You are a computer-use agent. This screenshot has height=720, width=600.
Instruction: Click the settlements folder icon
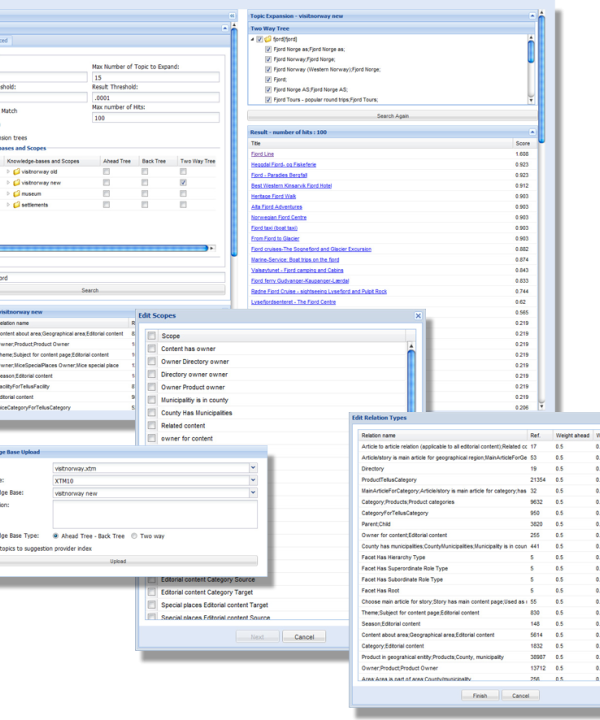point(16,205)
